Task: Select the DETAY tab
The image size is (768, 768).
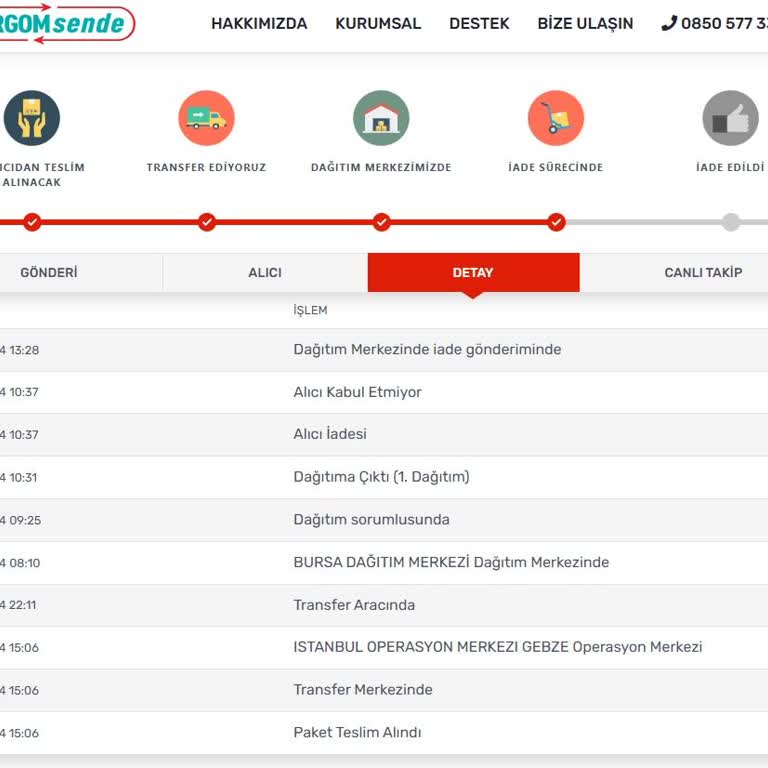Action: click(473, 272)
